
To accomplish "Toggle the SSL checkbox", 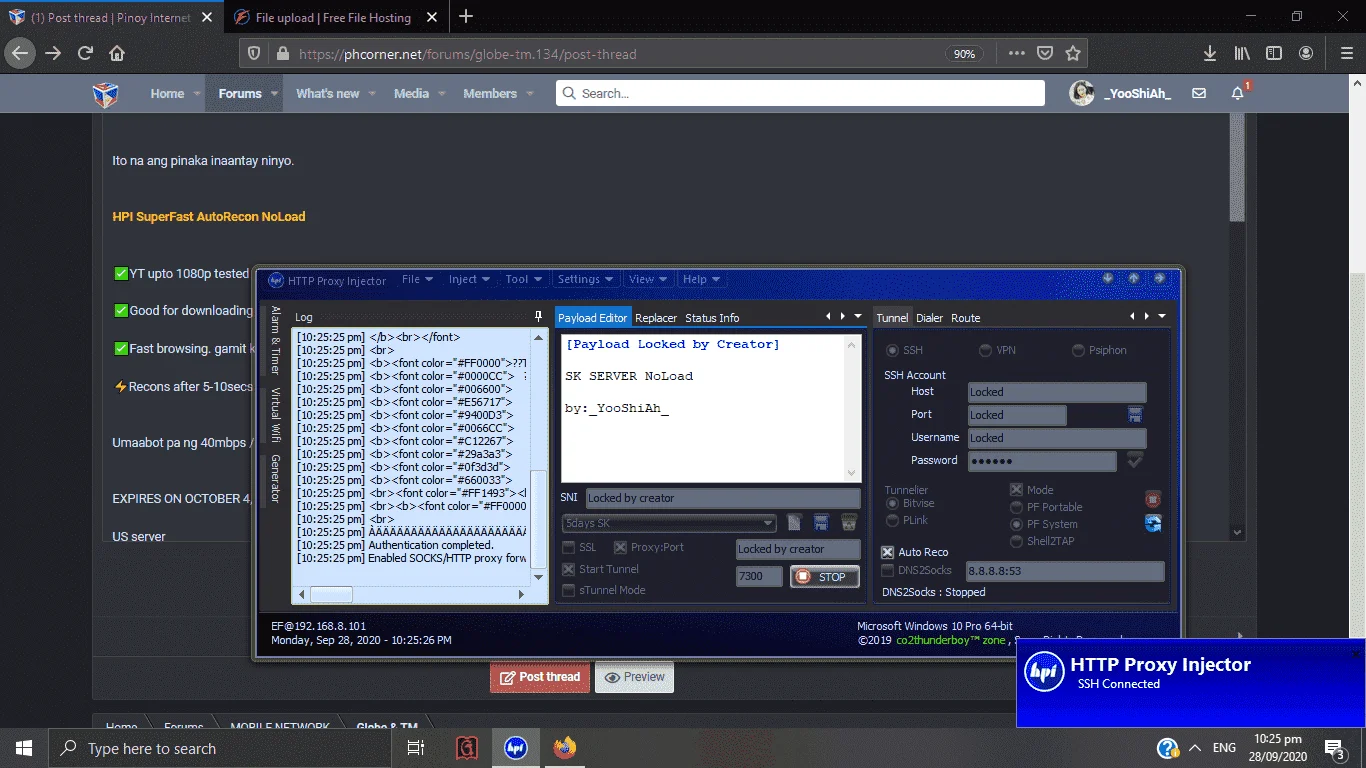I will 569,547.
